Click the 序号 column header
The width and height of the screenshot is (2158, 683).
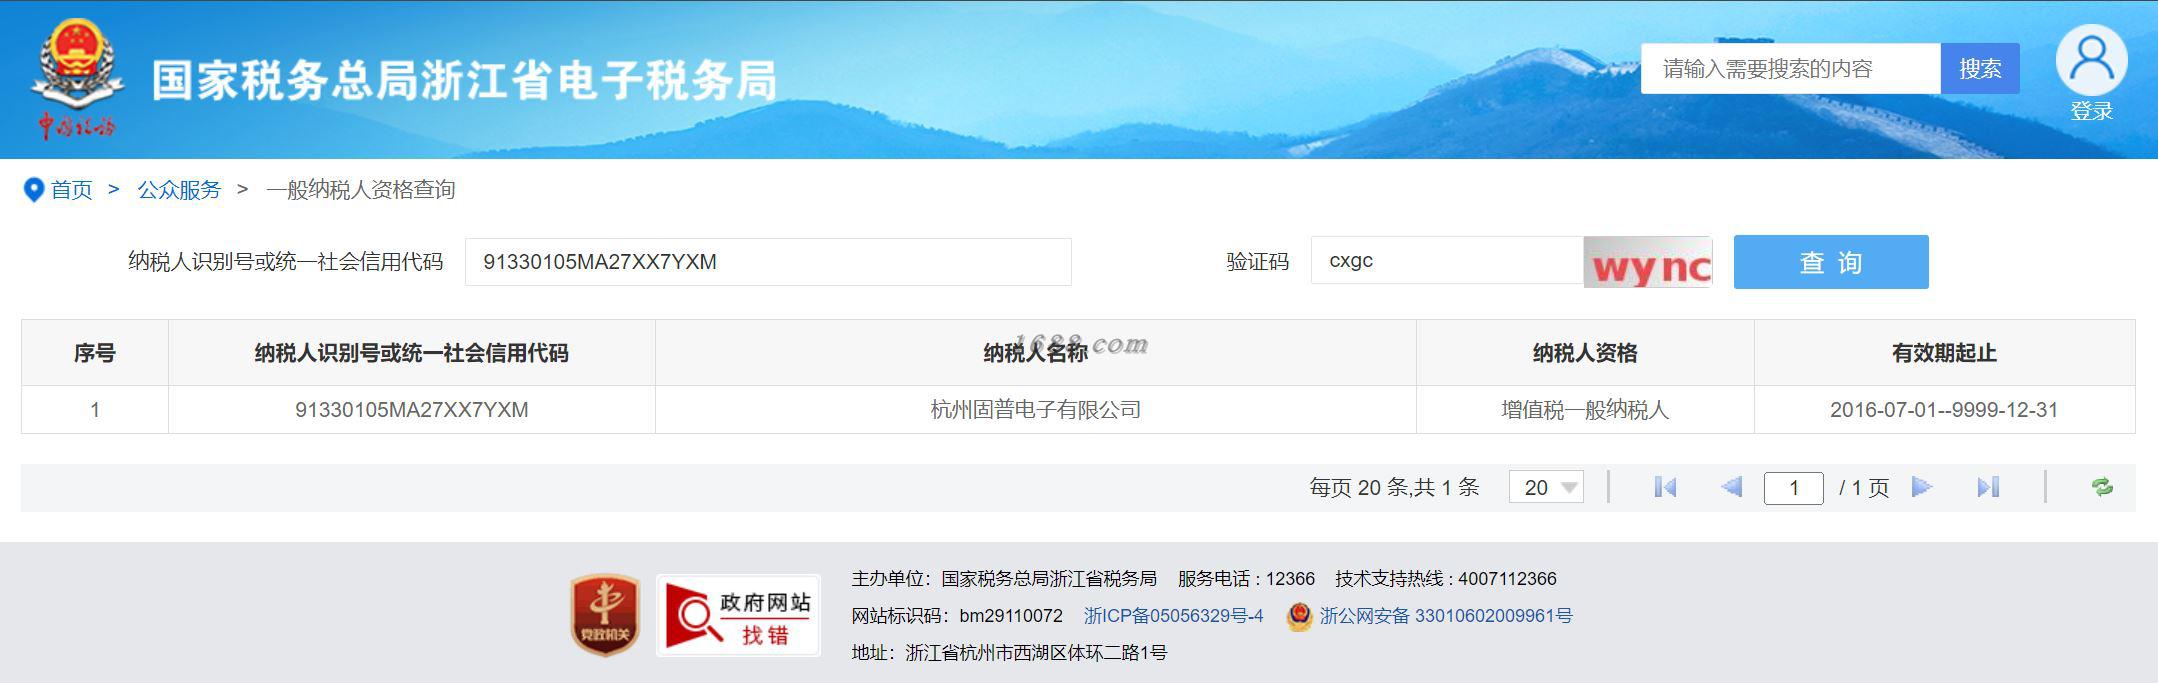[95, 353]
